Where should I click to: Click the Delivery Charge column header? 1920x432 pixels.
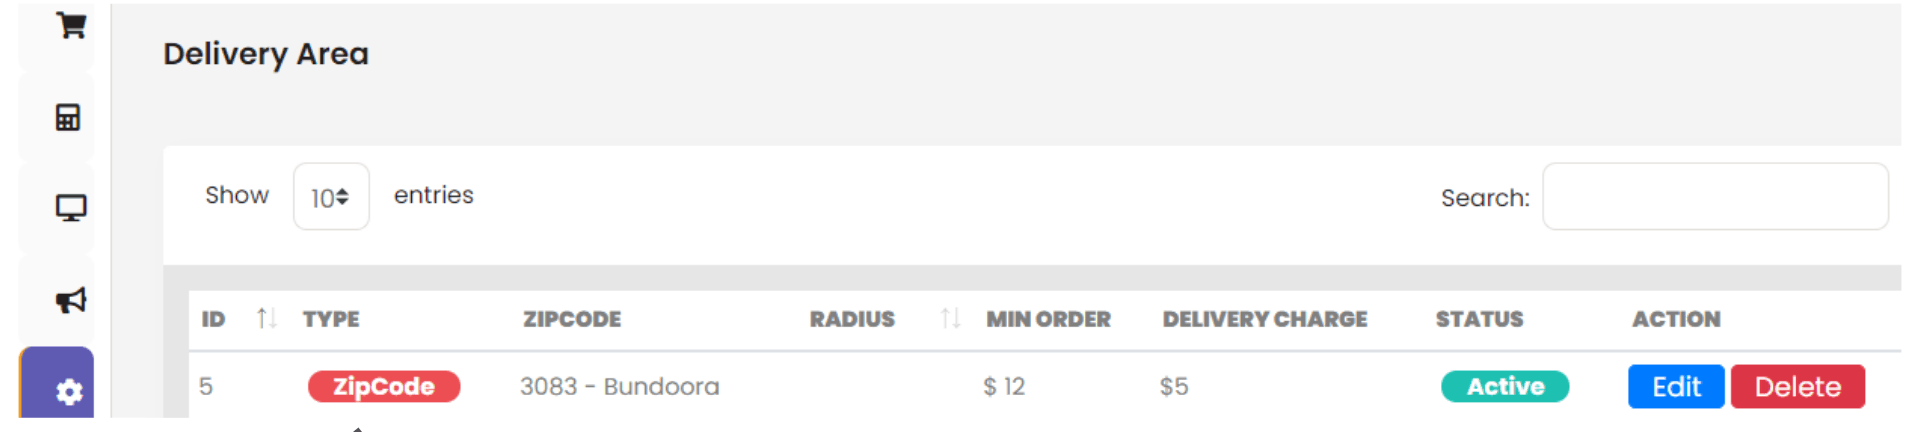[x=1264, y=320]
